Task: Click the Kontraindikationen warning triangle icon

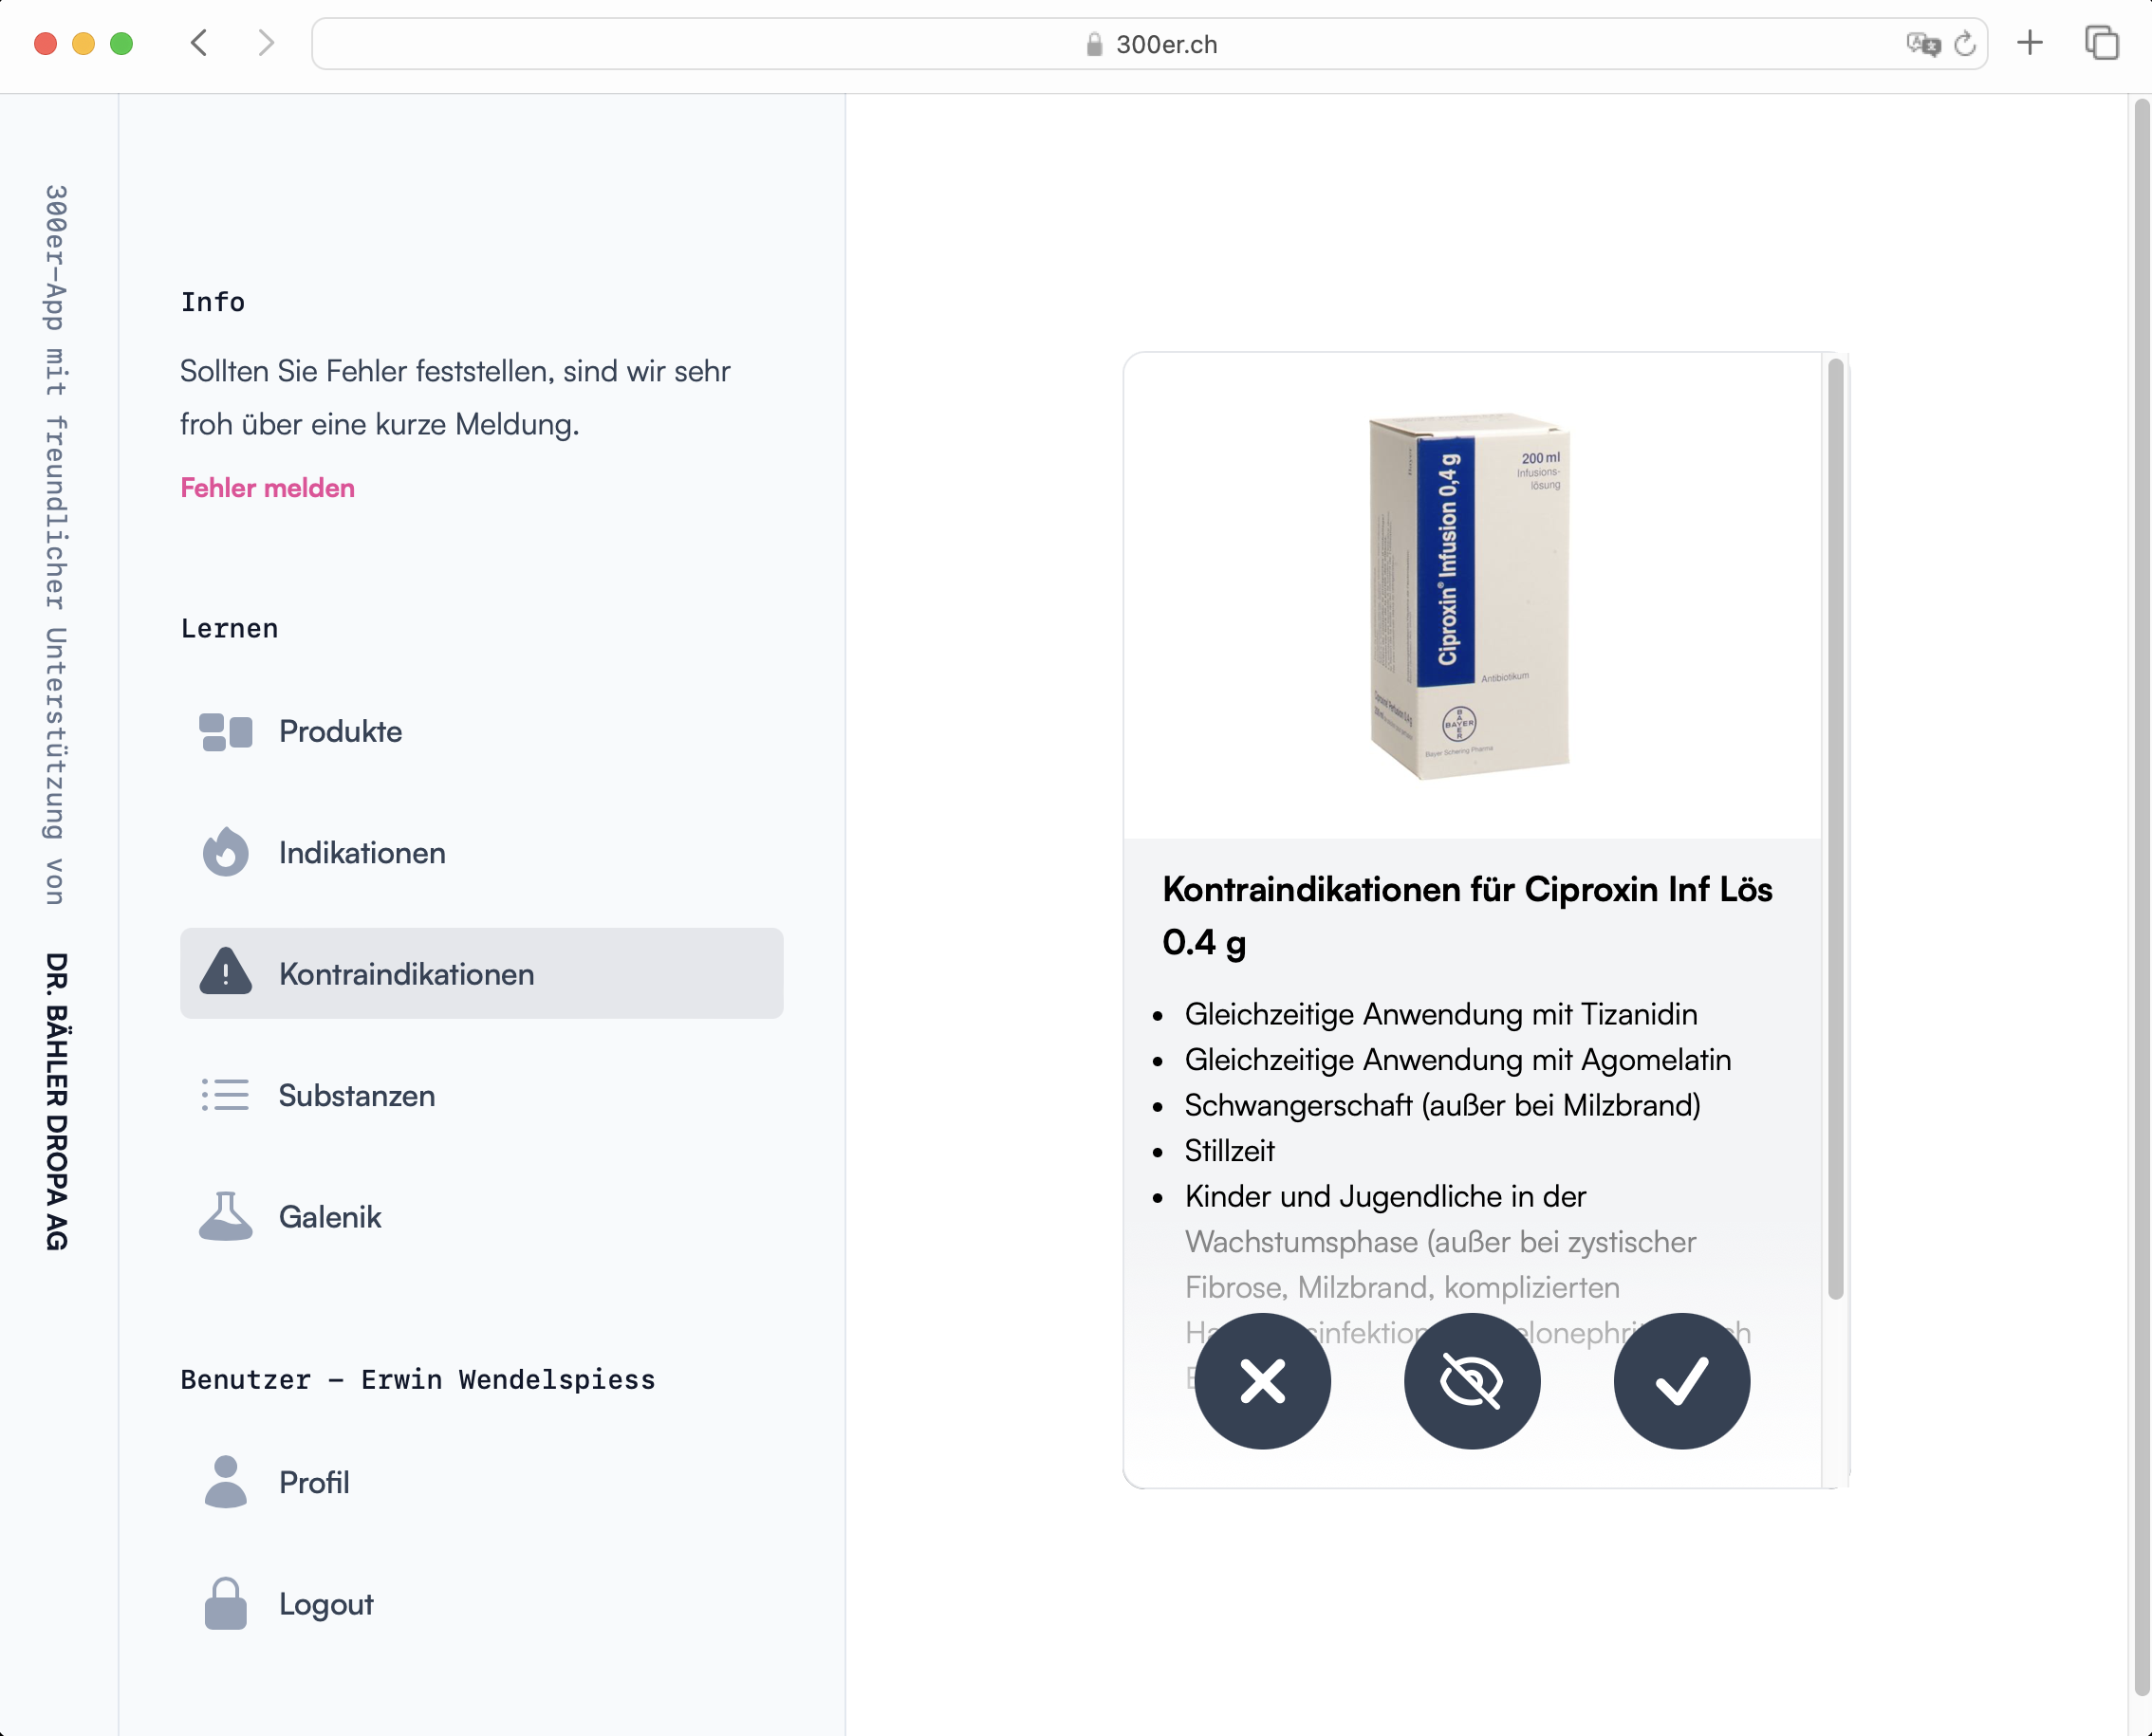Action: [225, 972]
